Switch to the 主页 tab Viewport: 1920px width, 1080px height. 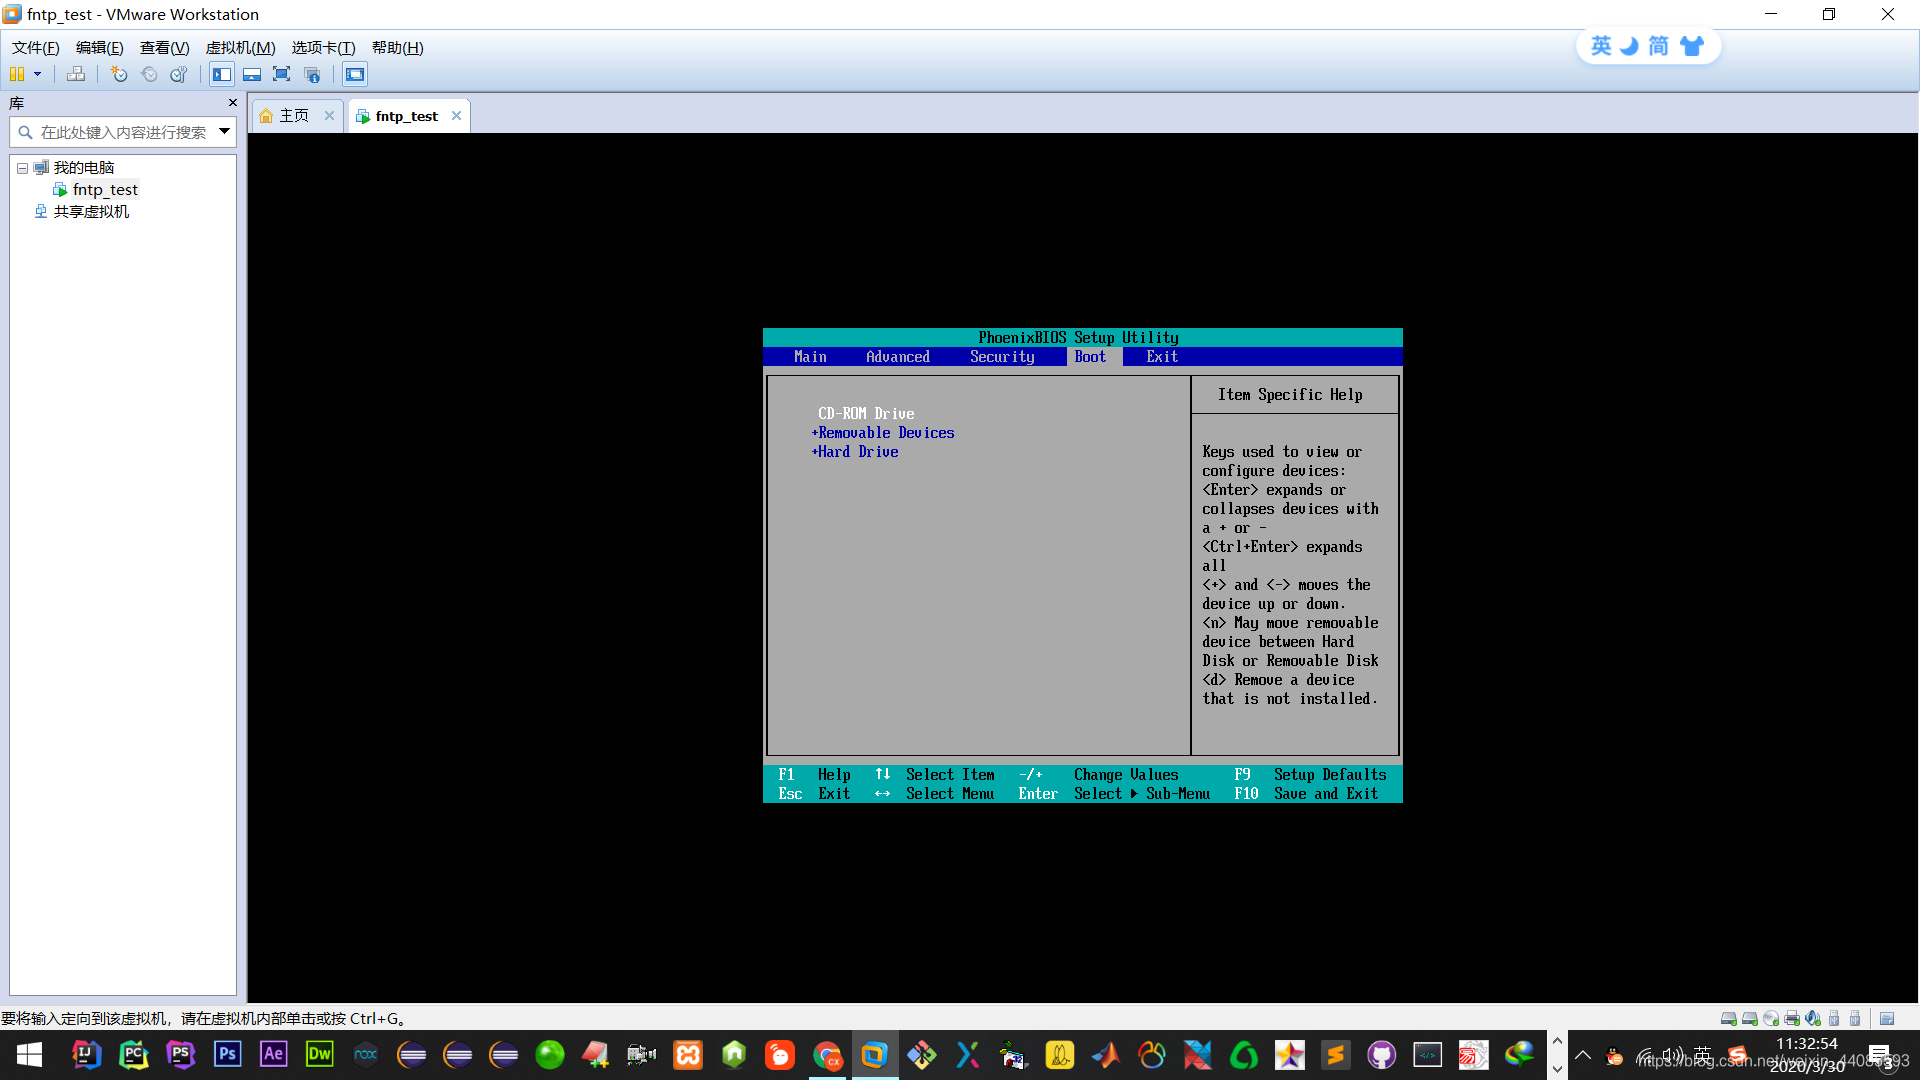coord(293,116)
